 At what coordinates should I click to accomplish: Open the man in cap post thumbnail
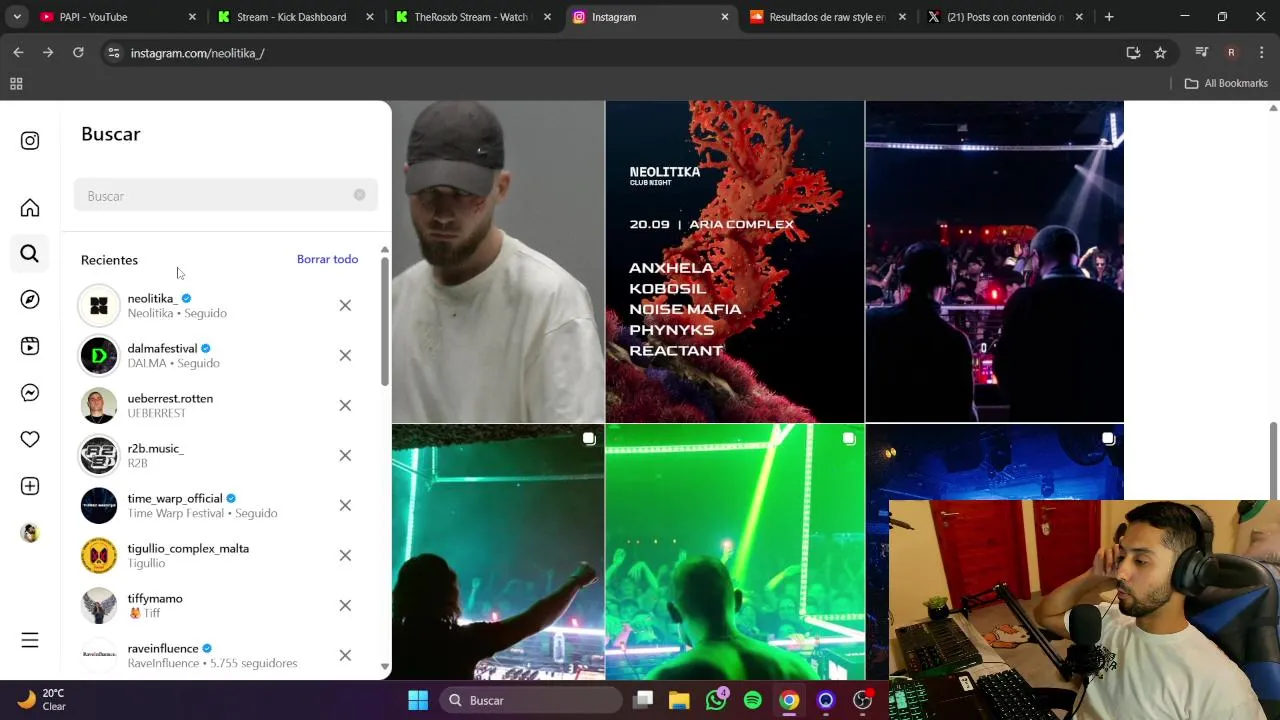498,261
